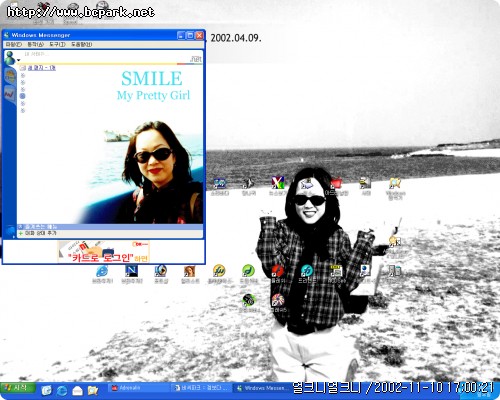This screenshot has width=500, height=400.
Task: Open the 파일(F) menu in Windows Messenger
Action: (13, 44)
